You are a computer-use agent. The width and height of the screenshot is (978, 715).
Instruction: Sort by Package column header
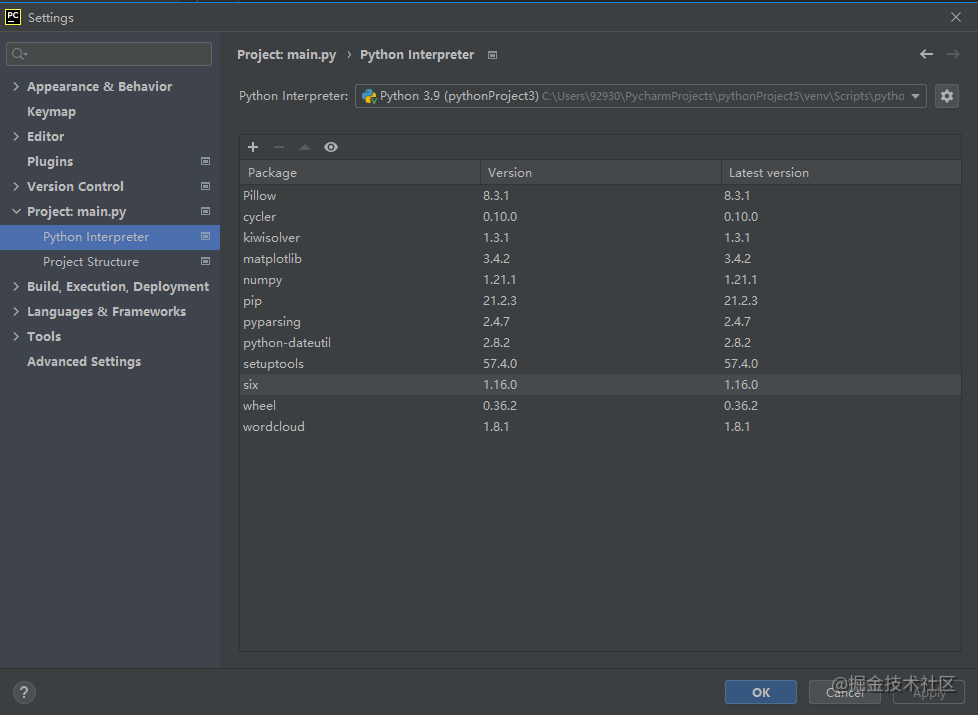(360, 173)
